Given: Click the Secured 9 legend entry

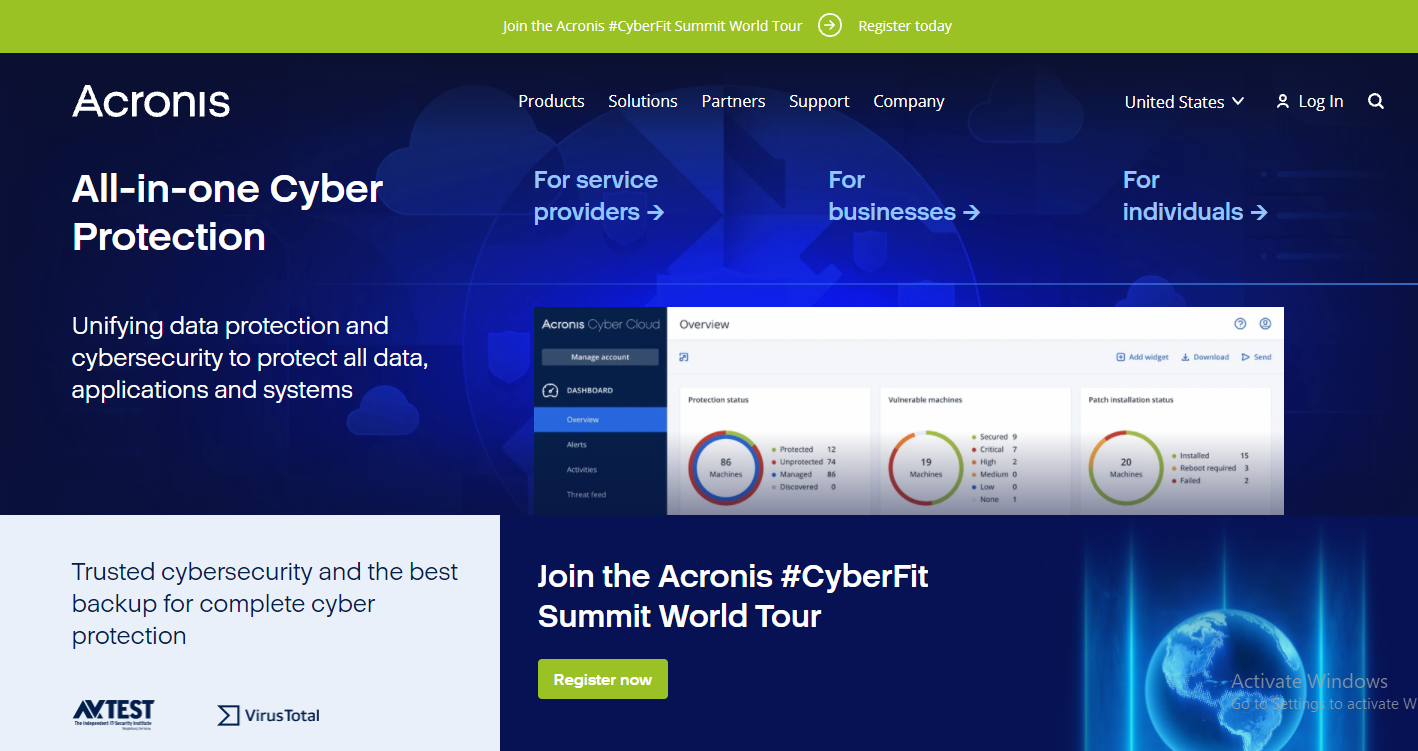Looking at the screenshot, I should click(x=994, y=437).
